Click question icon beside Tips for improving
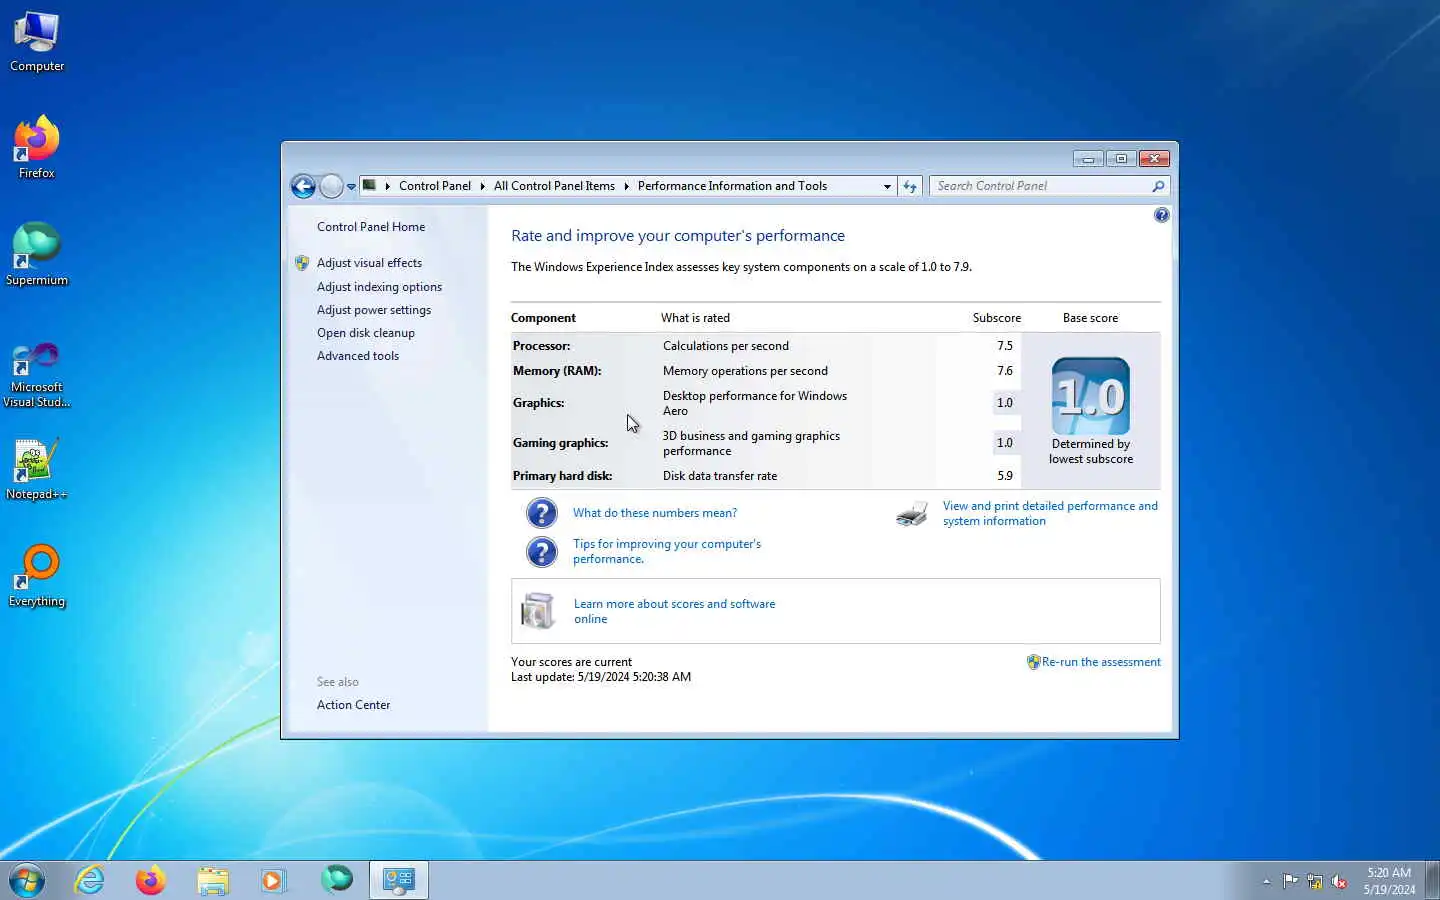 coord(541,552)
